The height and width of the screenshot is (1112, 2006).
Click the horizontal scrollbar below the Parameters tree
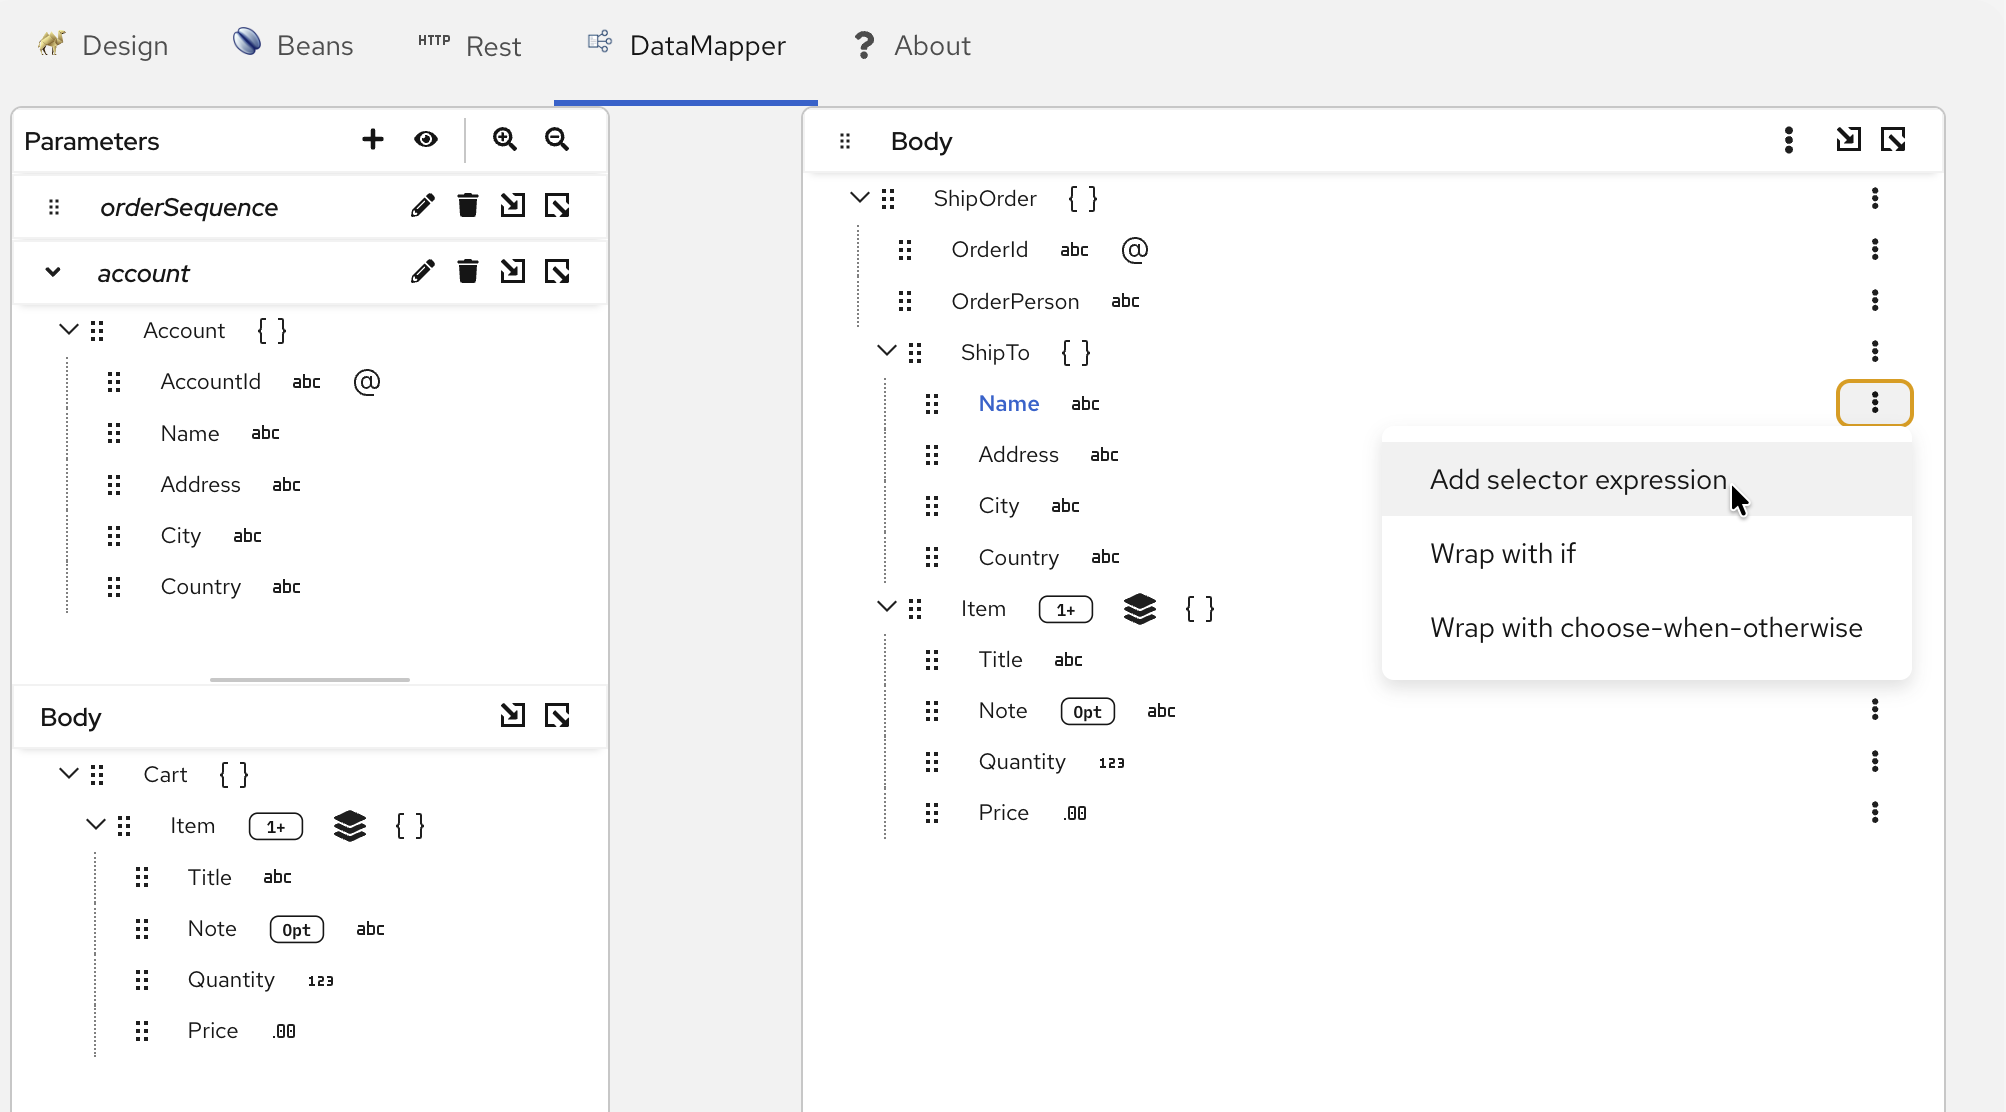pyautogui.click(x=309, y=678)
